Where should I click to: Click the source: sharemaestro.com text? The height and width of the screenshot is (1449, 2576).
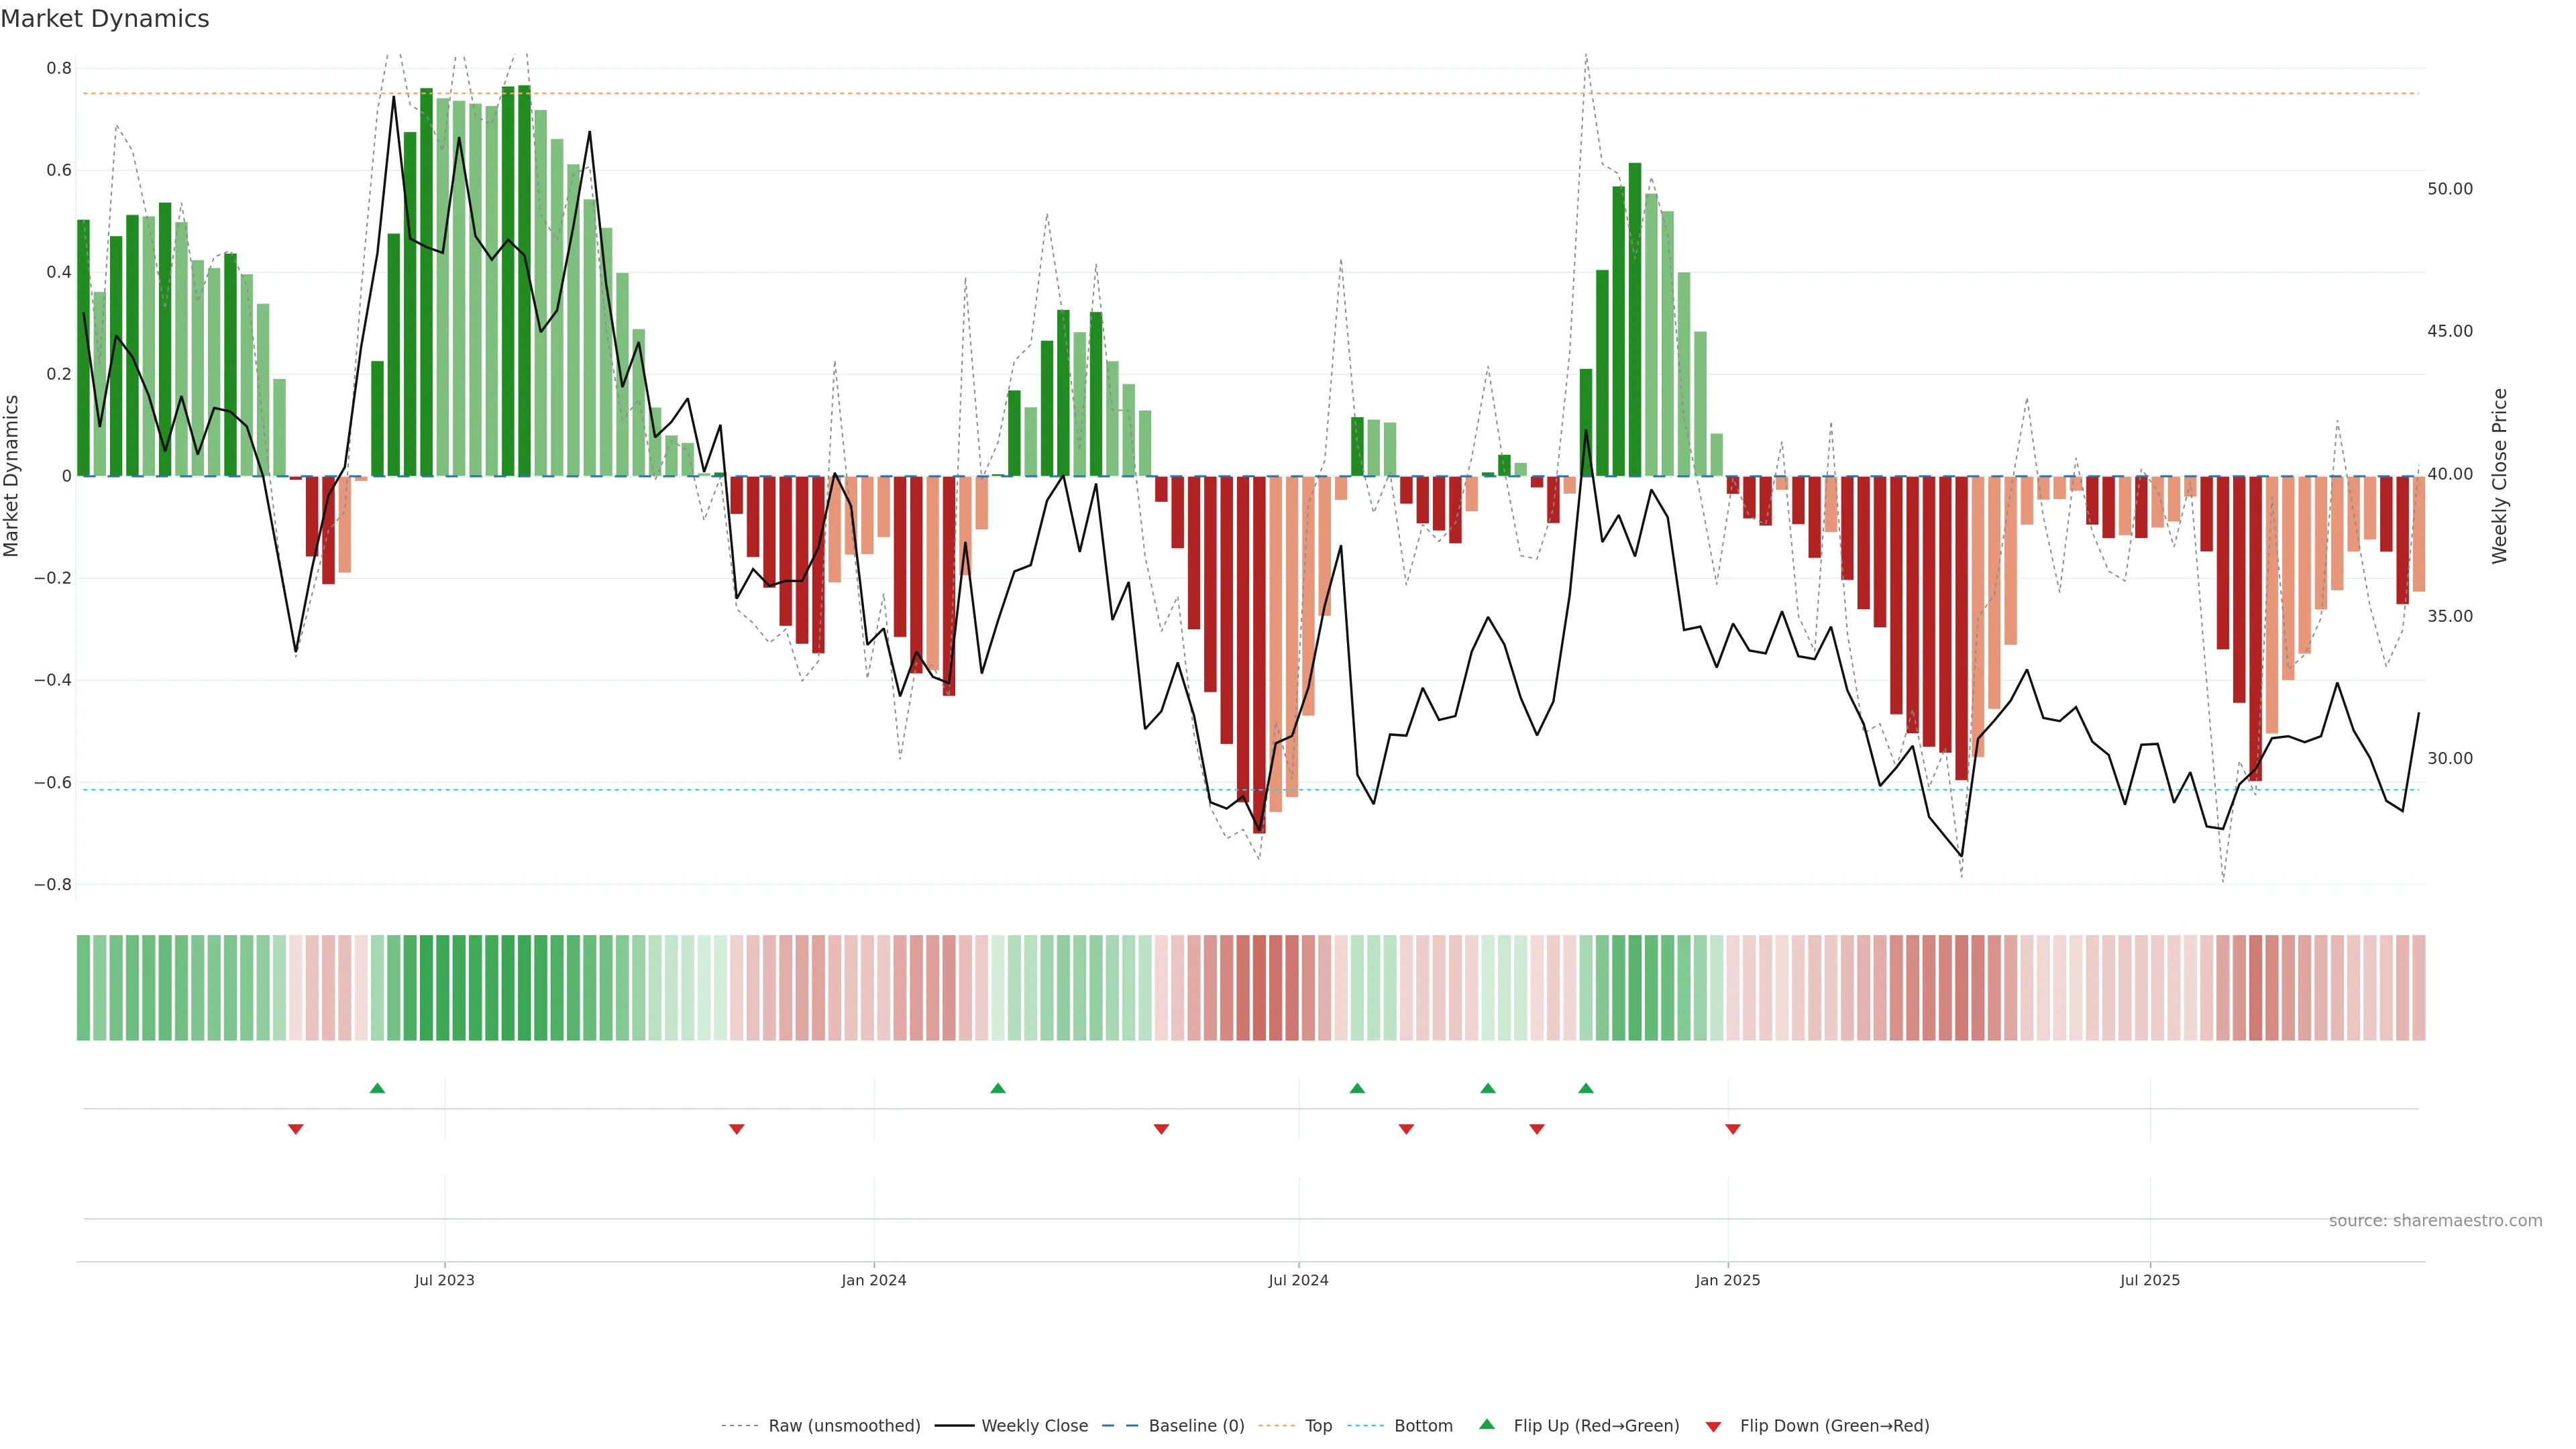(2435, 1221)
